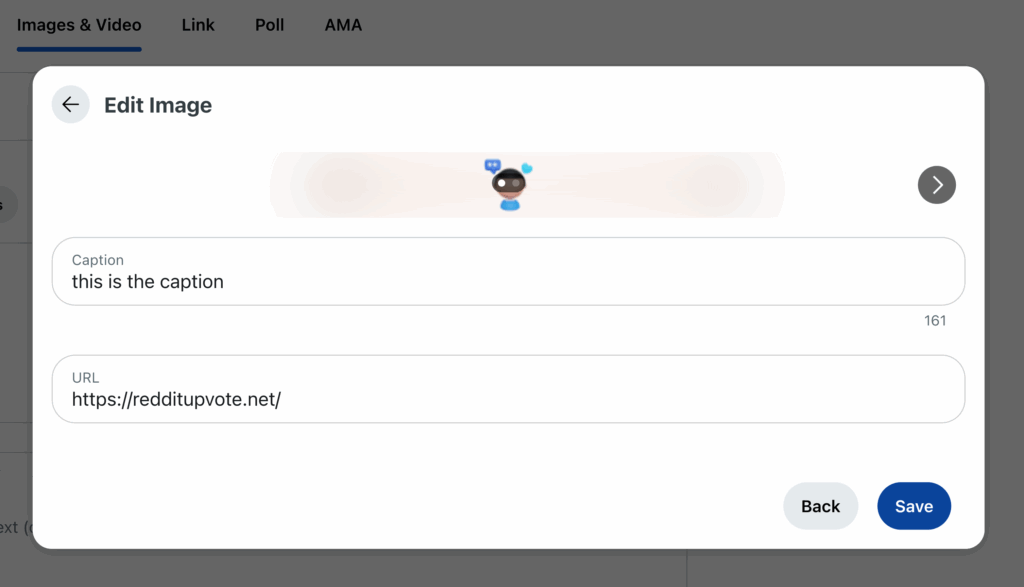Click the URL text https://redditupvote.net/

(176, 399)
